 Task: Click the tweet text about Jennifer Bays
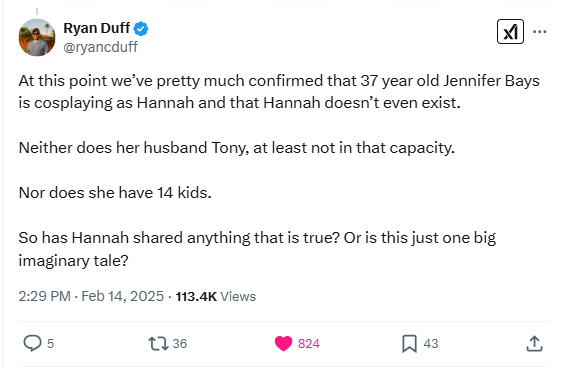[x=279, y=92]
